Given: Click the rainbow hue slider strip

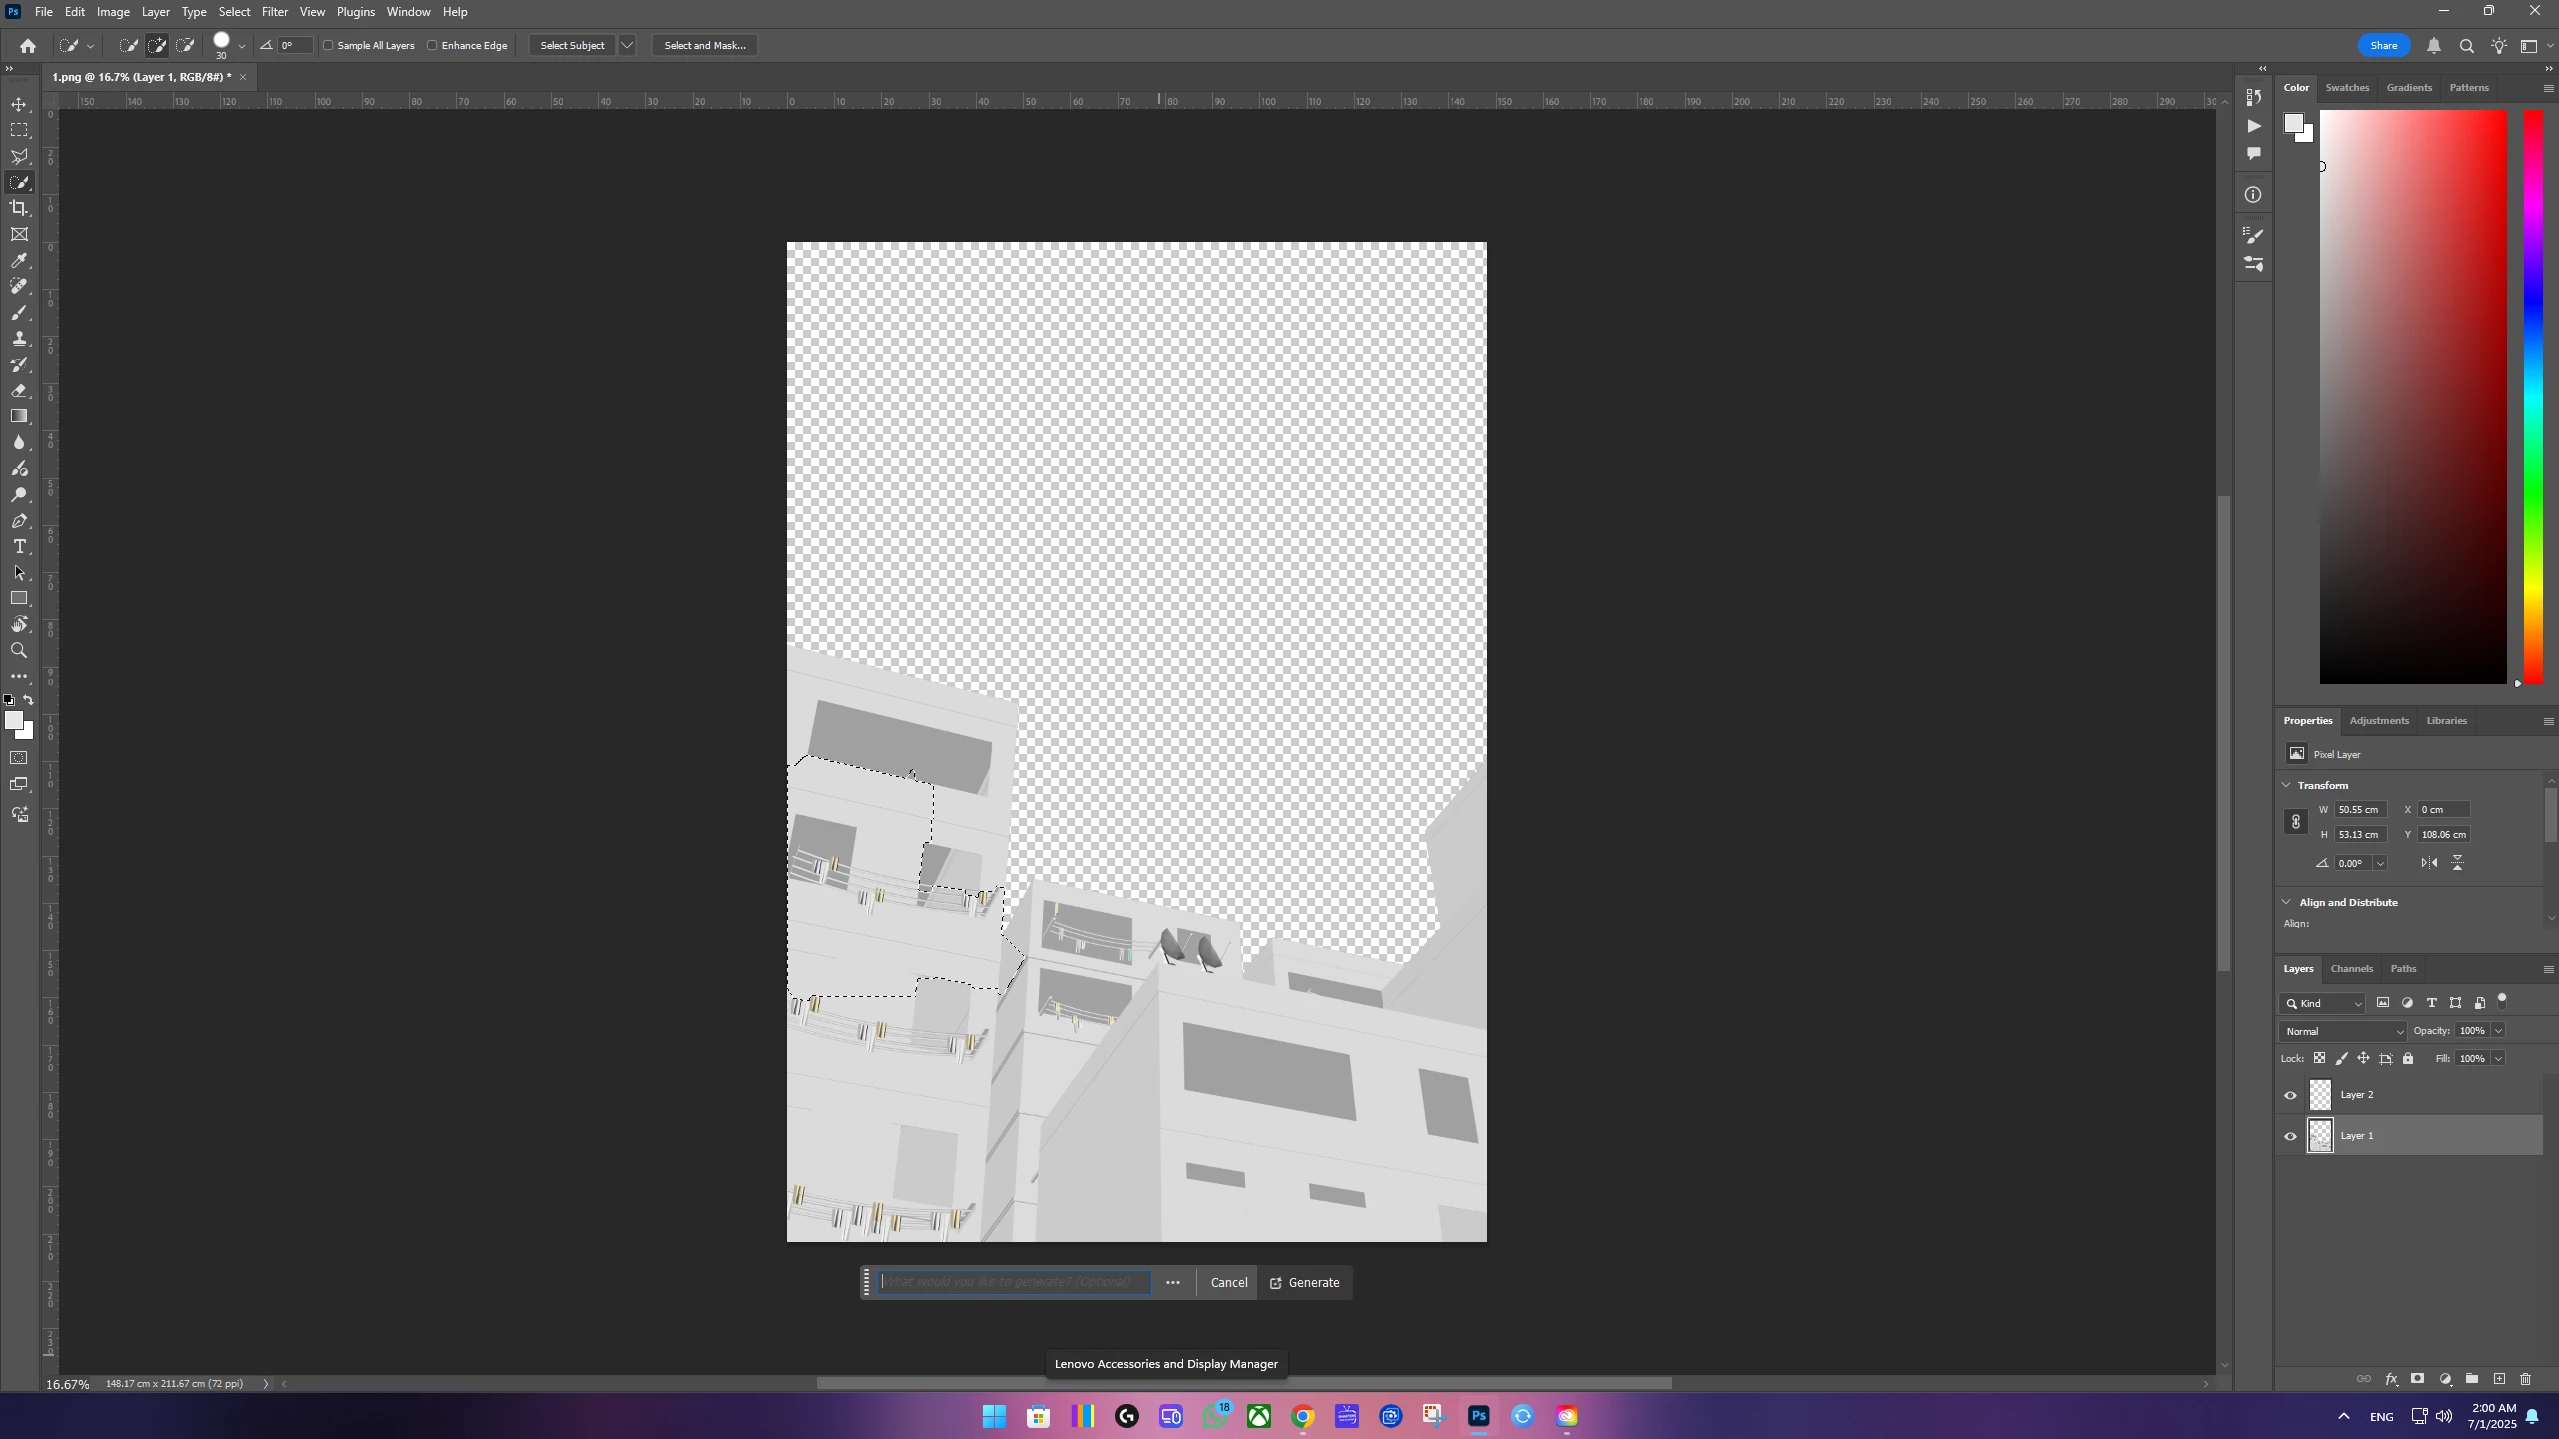Looking at the screenshot, I should pos(2532,398).
